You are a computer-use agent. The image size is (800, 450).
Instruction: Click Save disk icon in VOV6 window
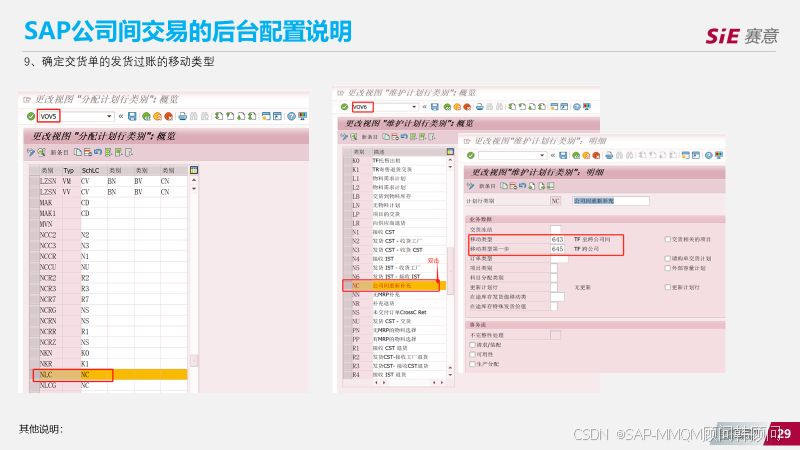(x=435, y=107)
